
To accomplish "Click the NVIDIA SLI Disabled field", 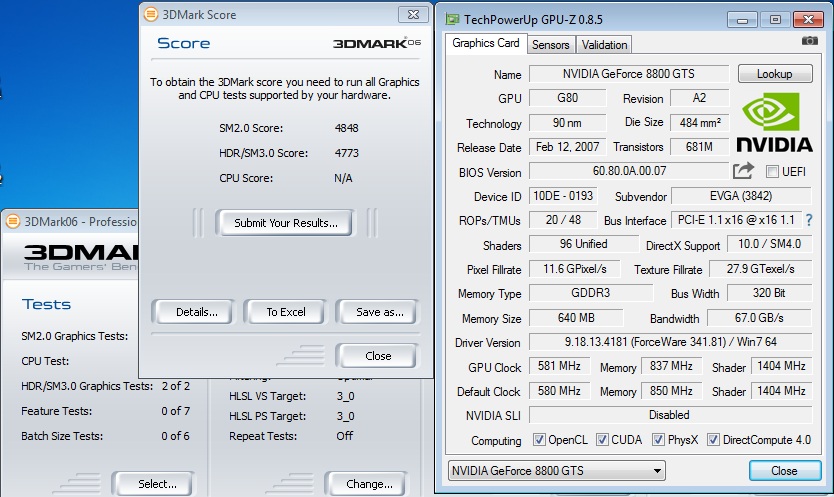I will tap(670, 415).
